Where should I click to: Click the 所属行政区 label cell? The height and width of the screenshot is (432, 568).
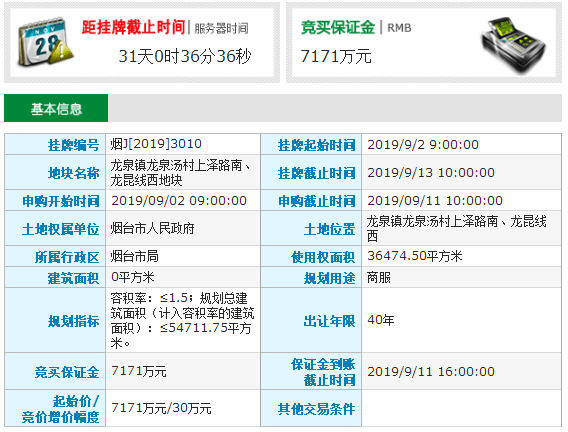(55, 256)
